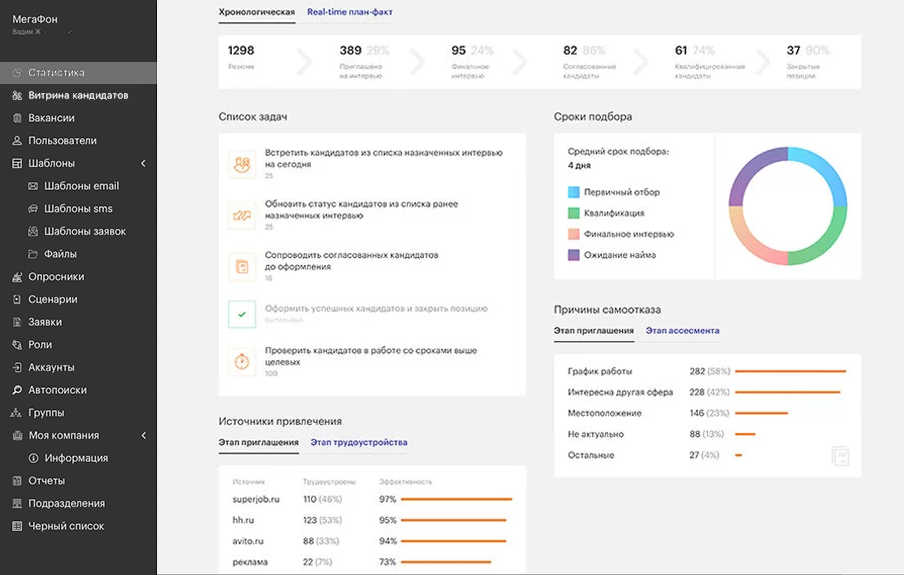Click the meet candidates task icon
This screenshot has height=575, width=904.
[242, 164]
